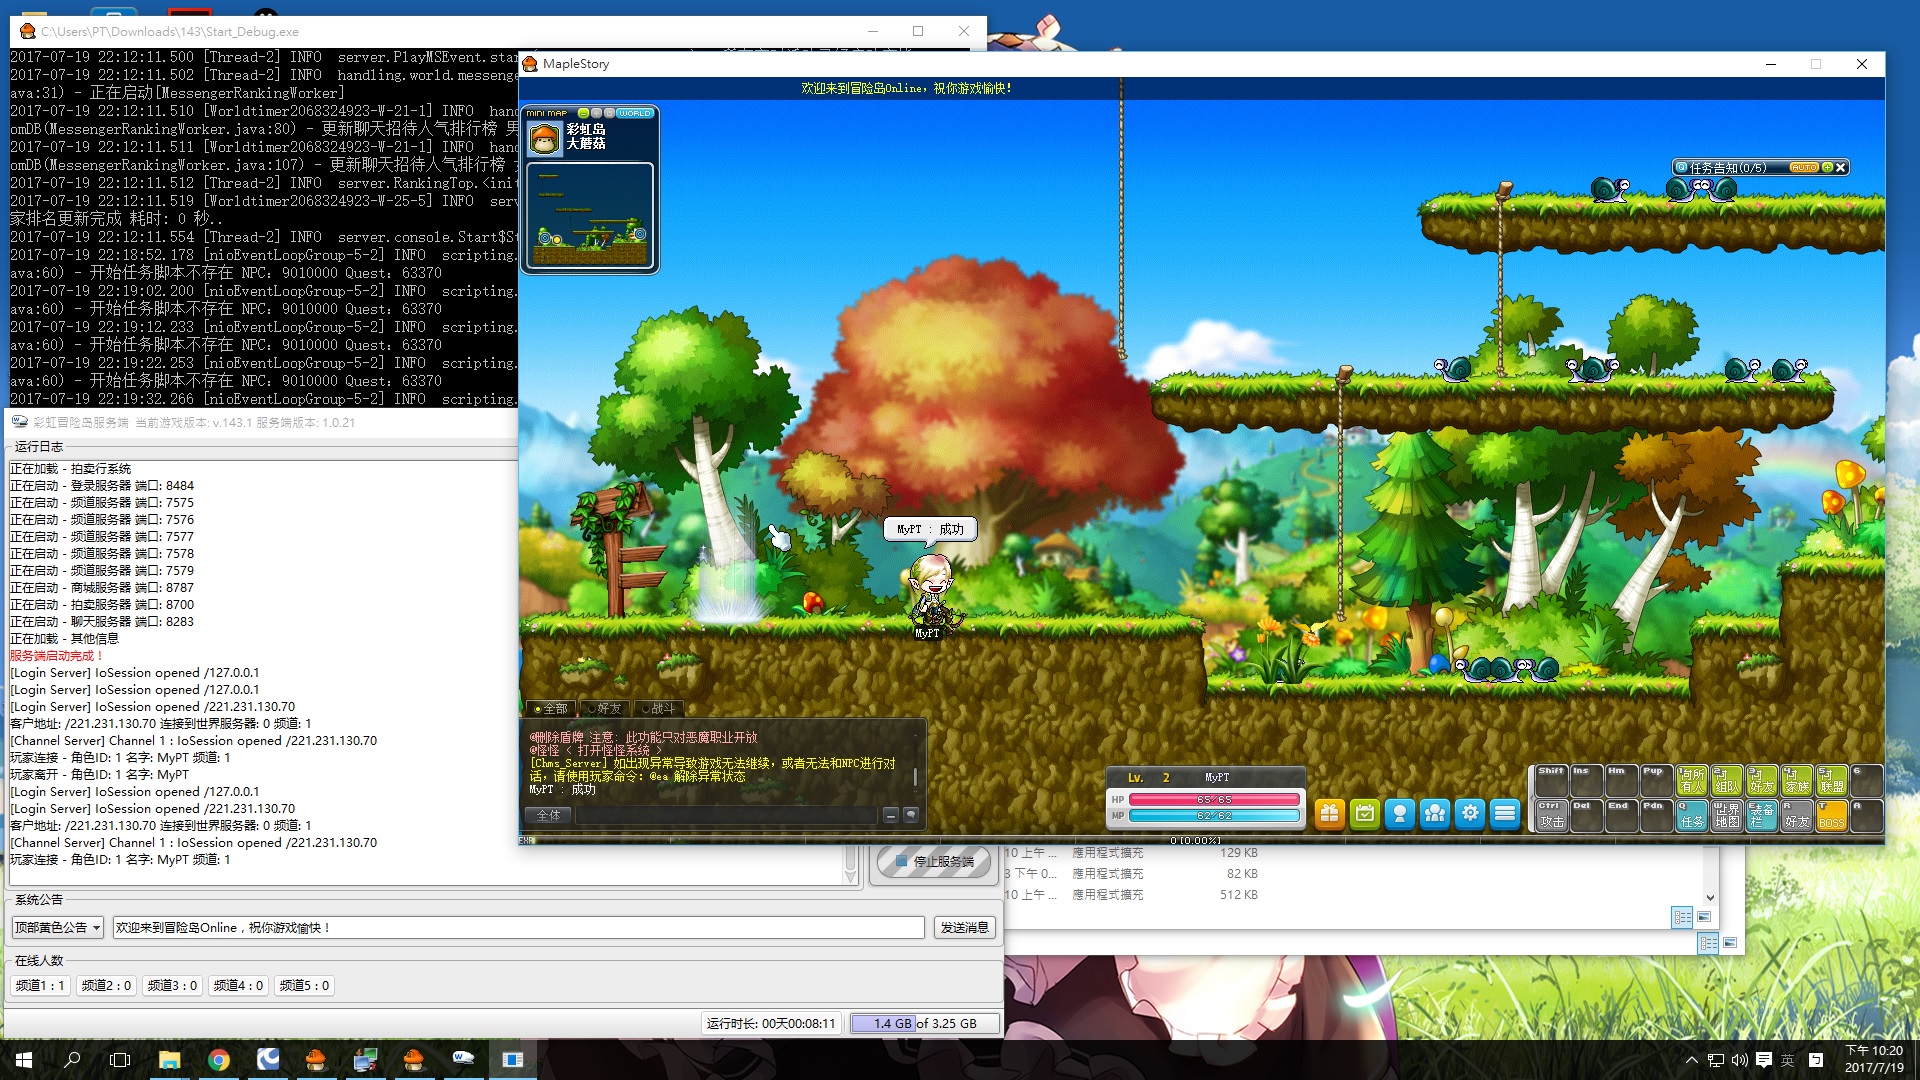The height and width of the screenshot is (1080, 1920).
Task: Open the green calendar event icon
Action: [1365, 814]
